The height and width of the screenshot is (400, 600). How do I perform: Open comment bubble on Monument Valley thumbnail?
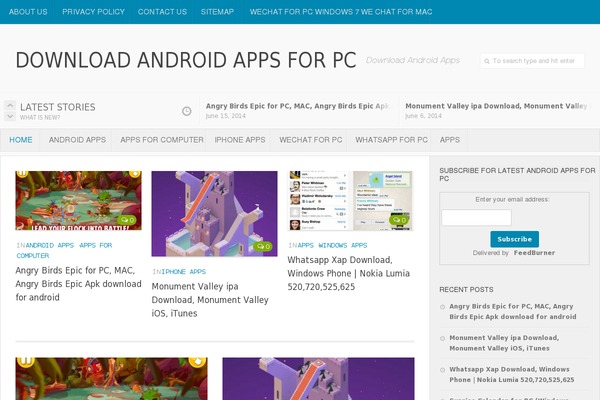pos(263,246)
